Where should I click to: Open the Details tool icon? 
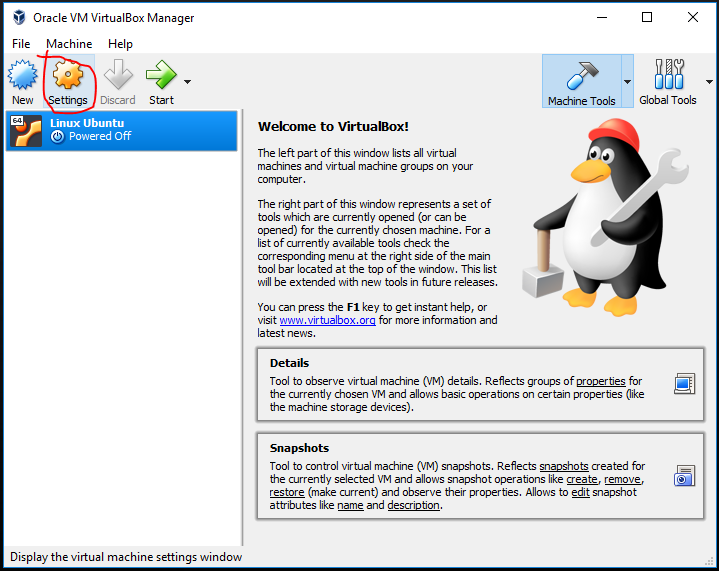pos(685,384)
